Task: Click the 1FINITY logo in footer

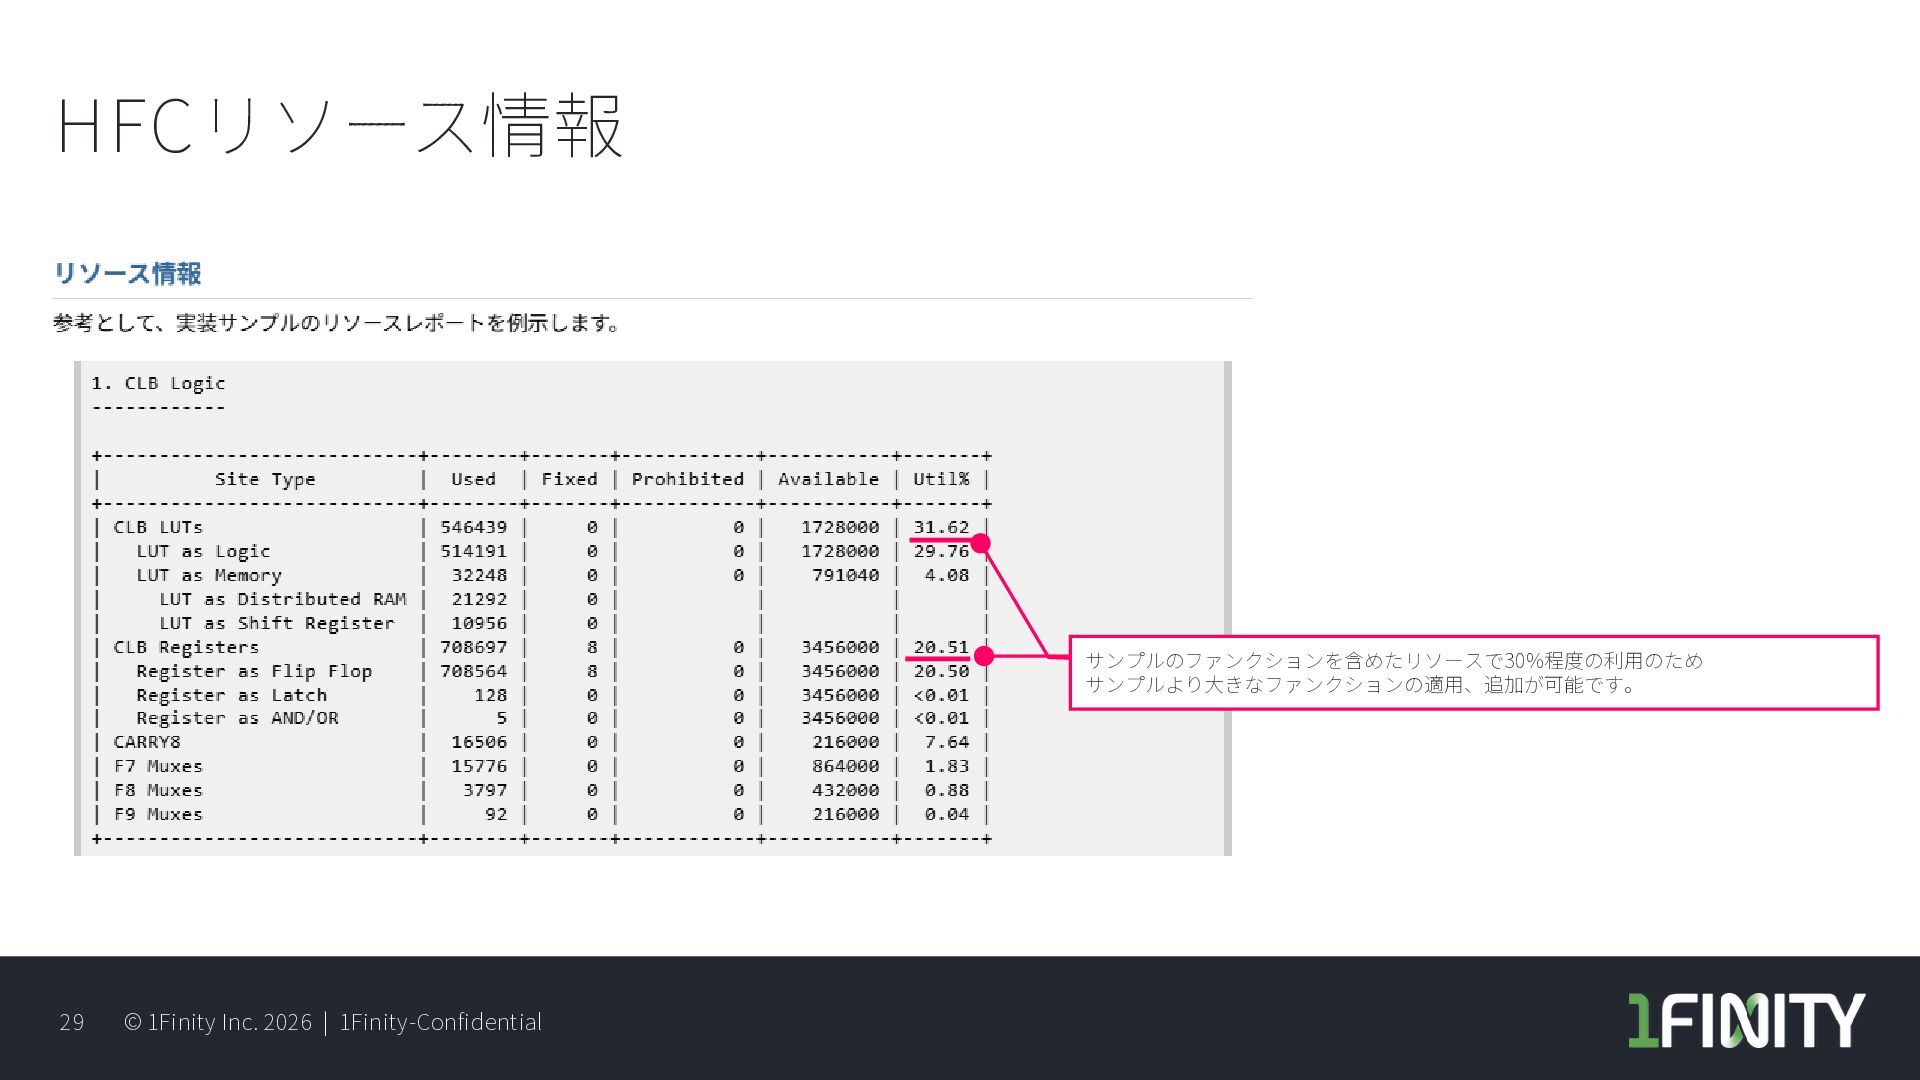Action: click(1746, 1020)
